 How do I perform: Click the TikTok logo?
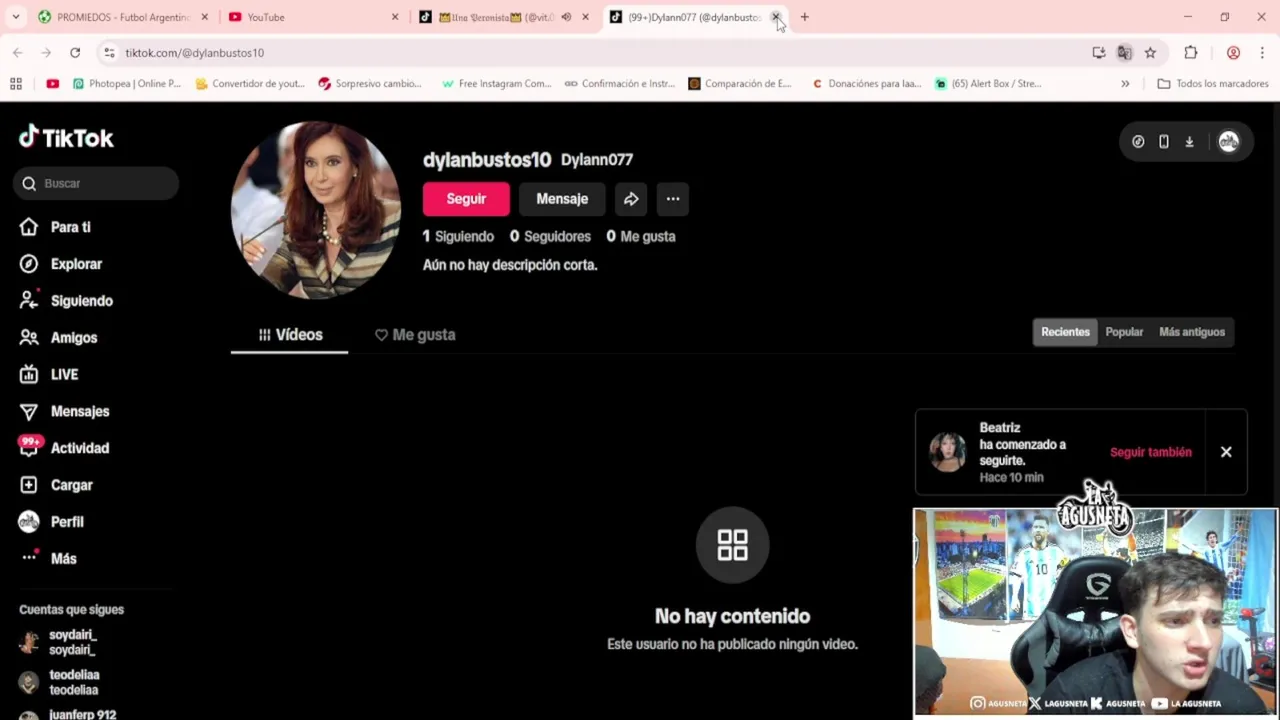(66, 137)
